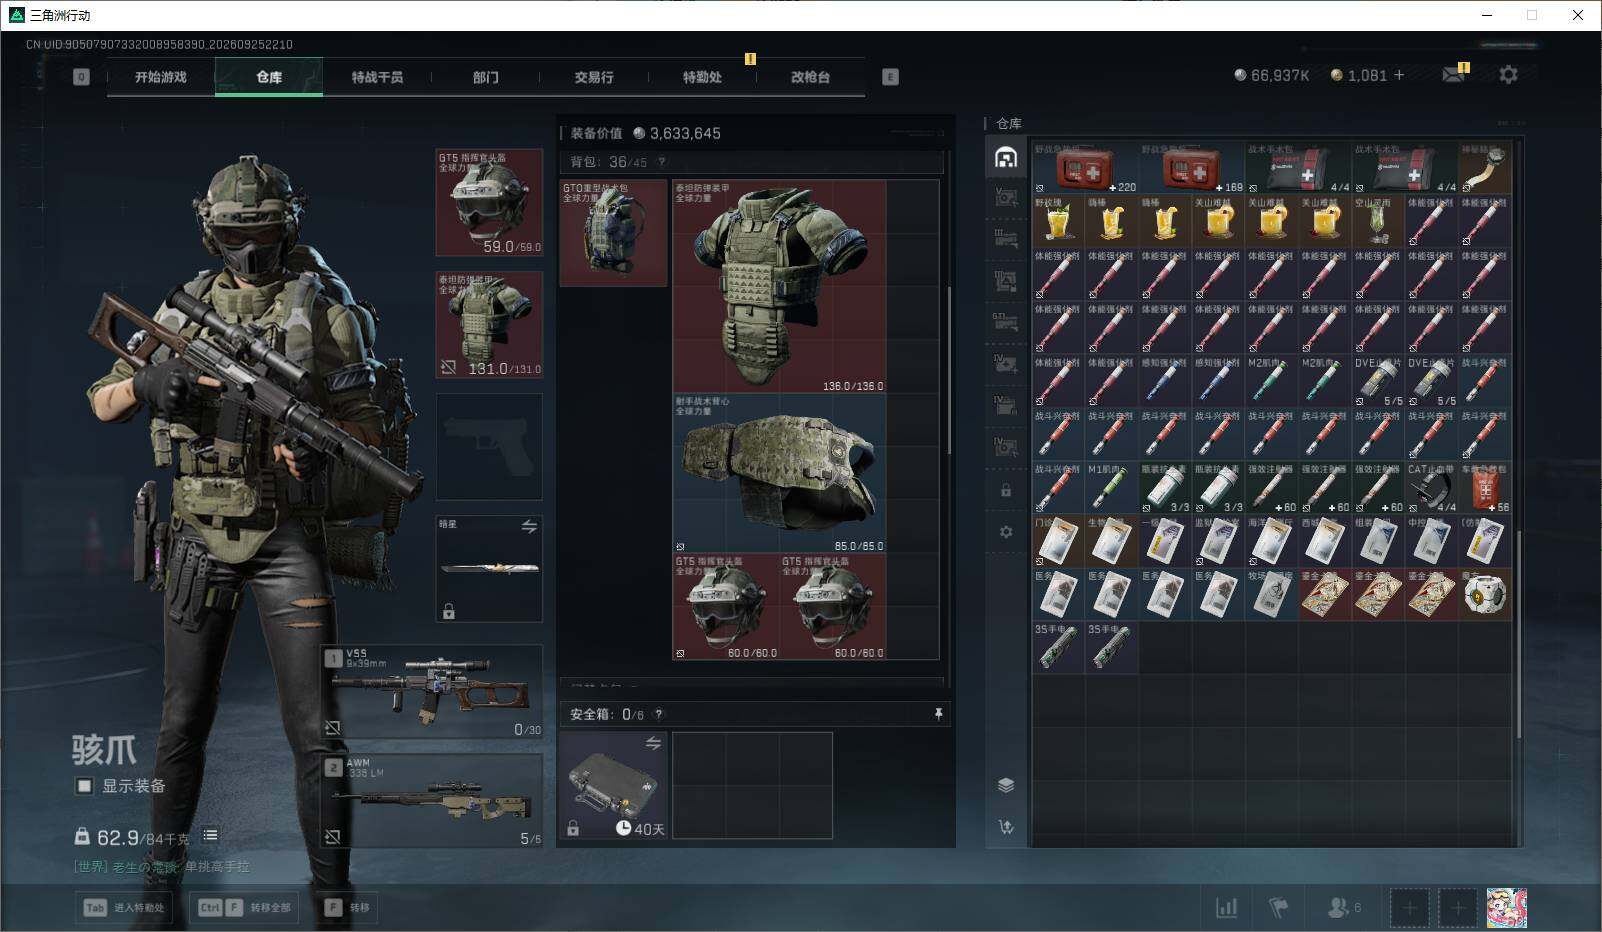Toggle the pin icon in the 安全箱 header

pyautogui.click(x=938, y=714)
